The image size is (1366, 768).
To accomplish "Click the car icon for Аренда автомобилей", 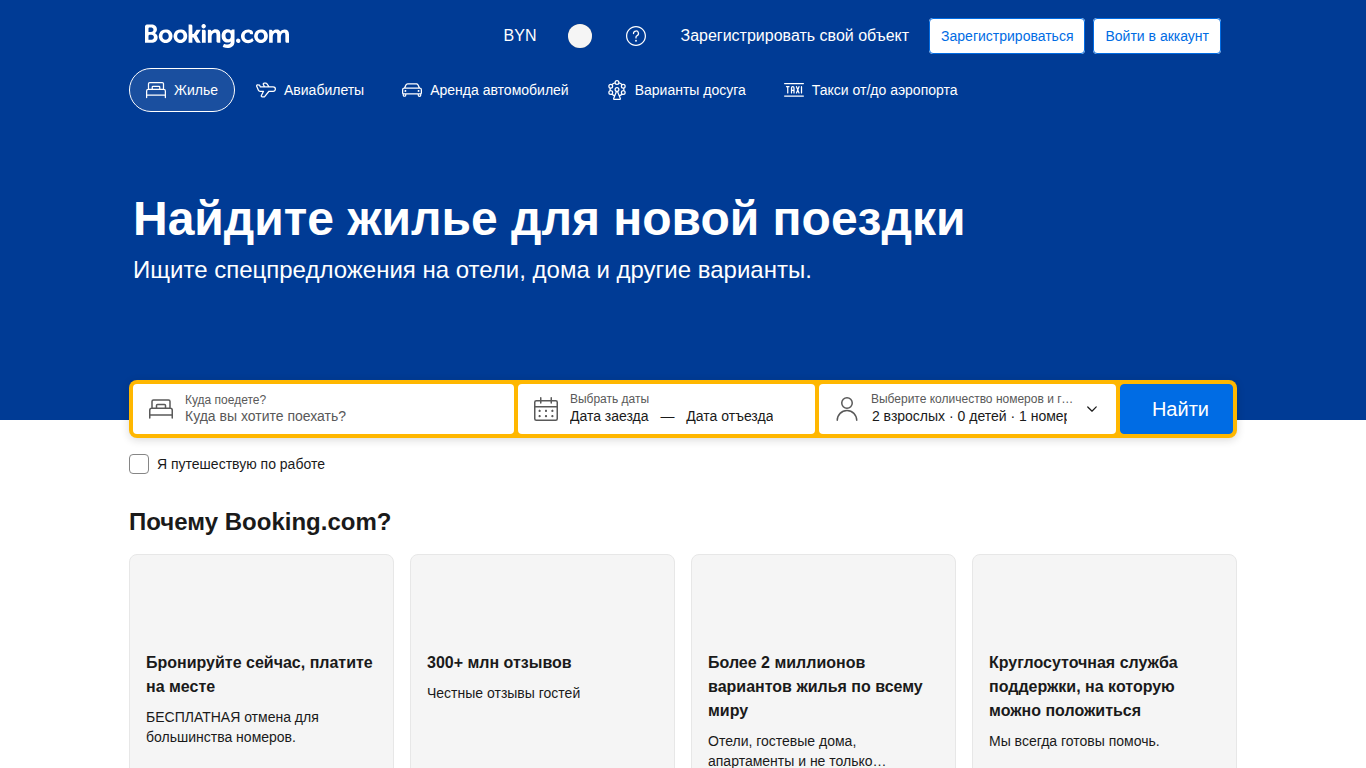I will [x=412, y=90].
